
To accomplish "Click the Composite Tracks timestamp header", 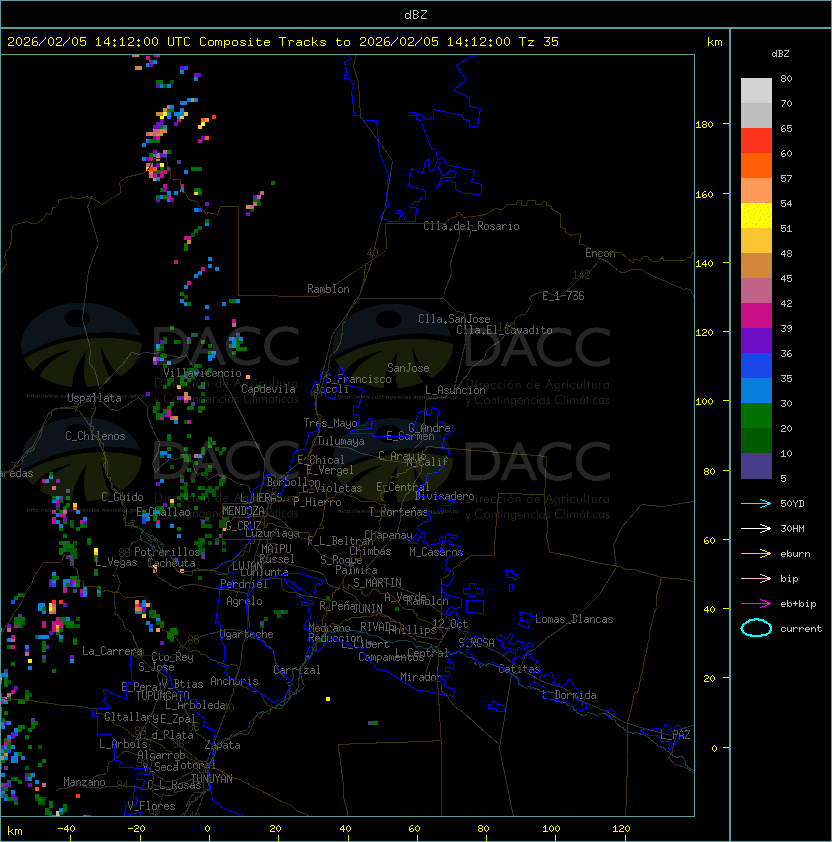I will [x=283, y=42].
